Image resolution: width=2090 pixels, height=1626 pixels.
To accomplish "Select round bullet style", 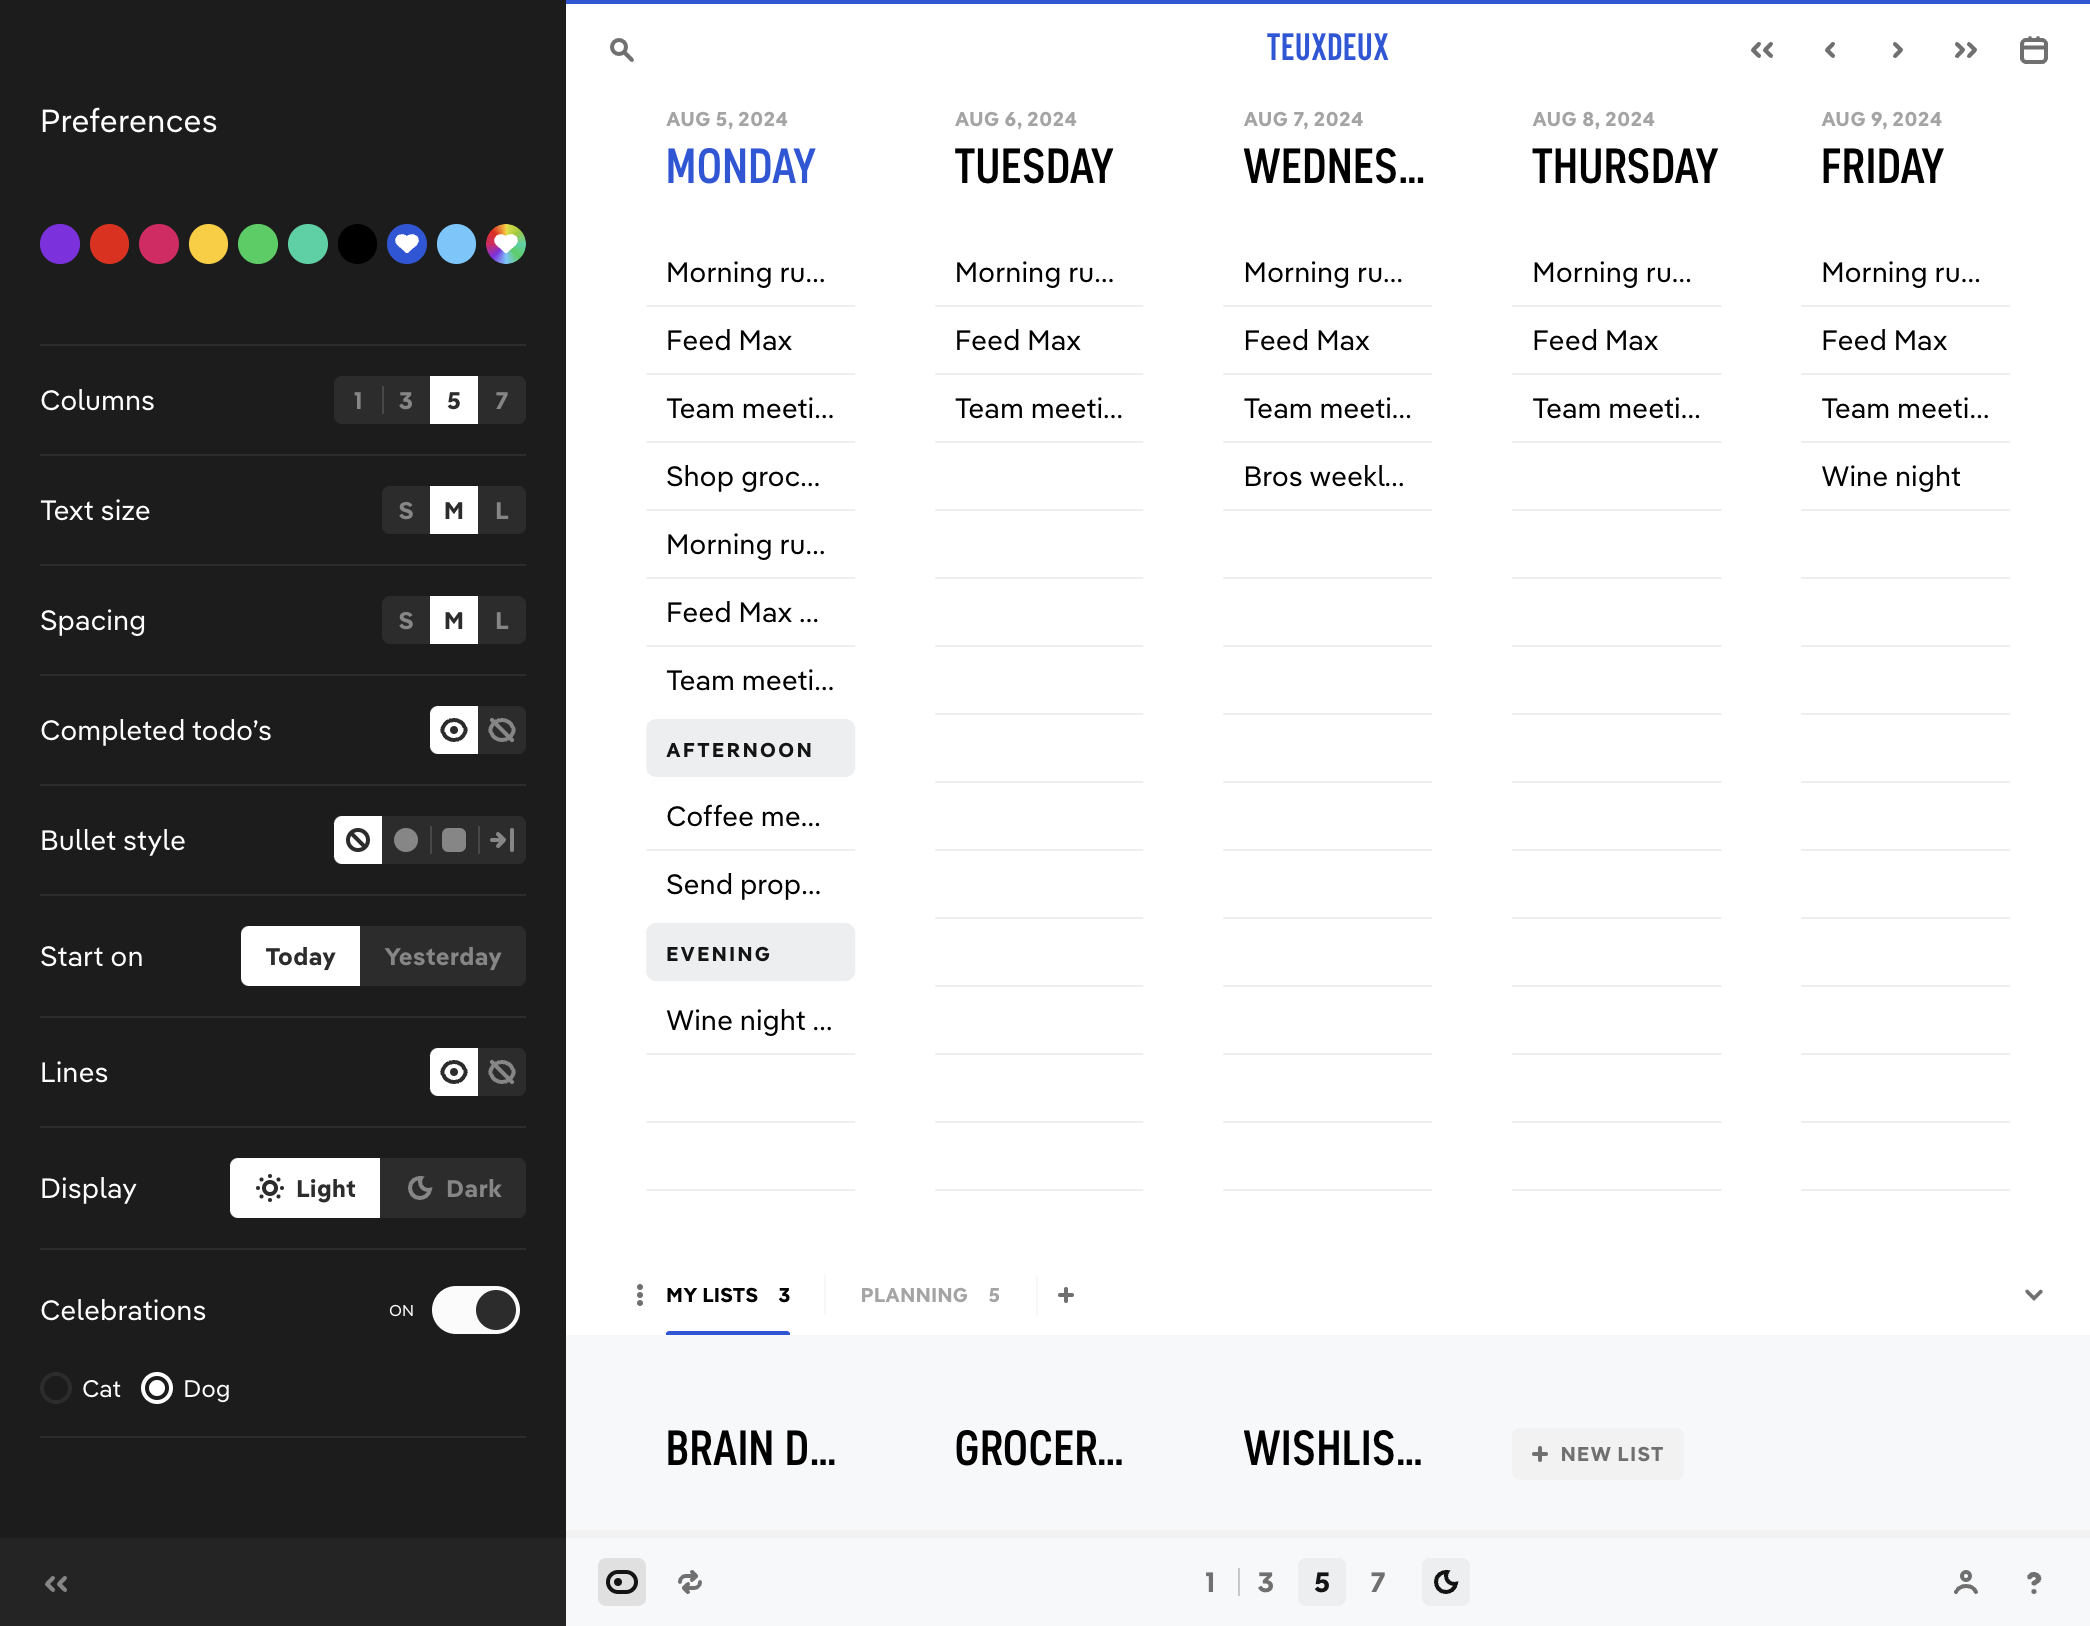I will click(x=406, y=840).
